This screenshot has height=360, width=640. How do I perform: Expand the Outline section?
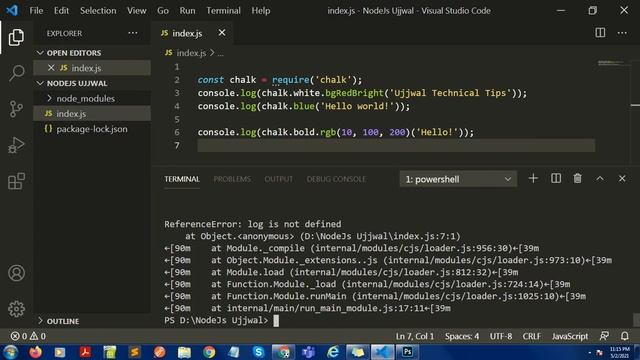[x=40, y=321]
